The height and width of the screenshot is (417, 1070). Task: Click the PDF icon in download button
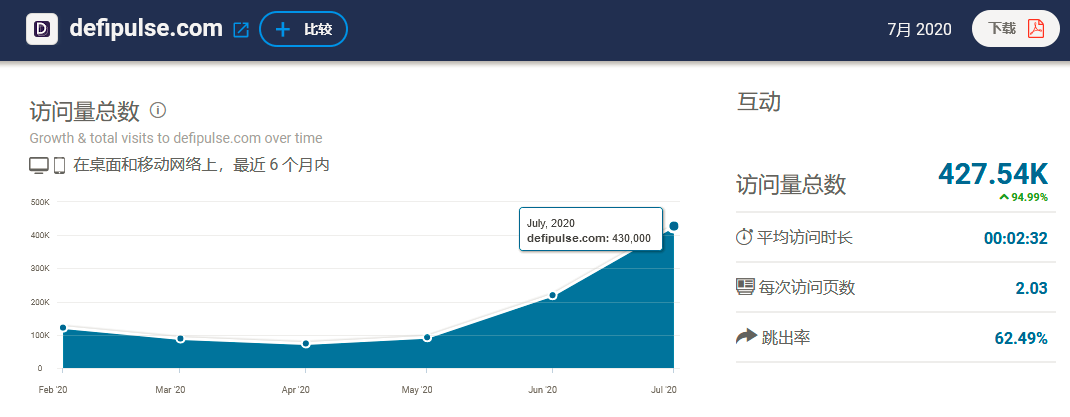click(1036, 29)
